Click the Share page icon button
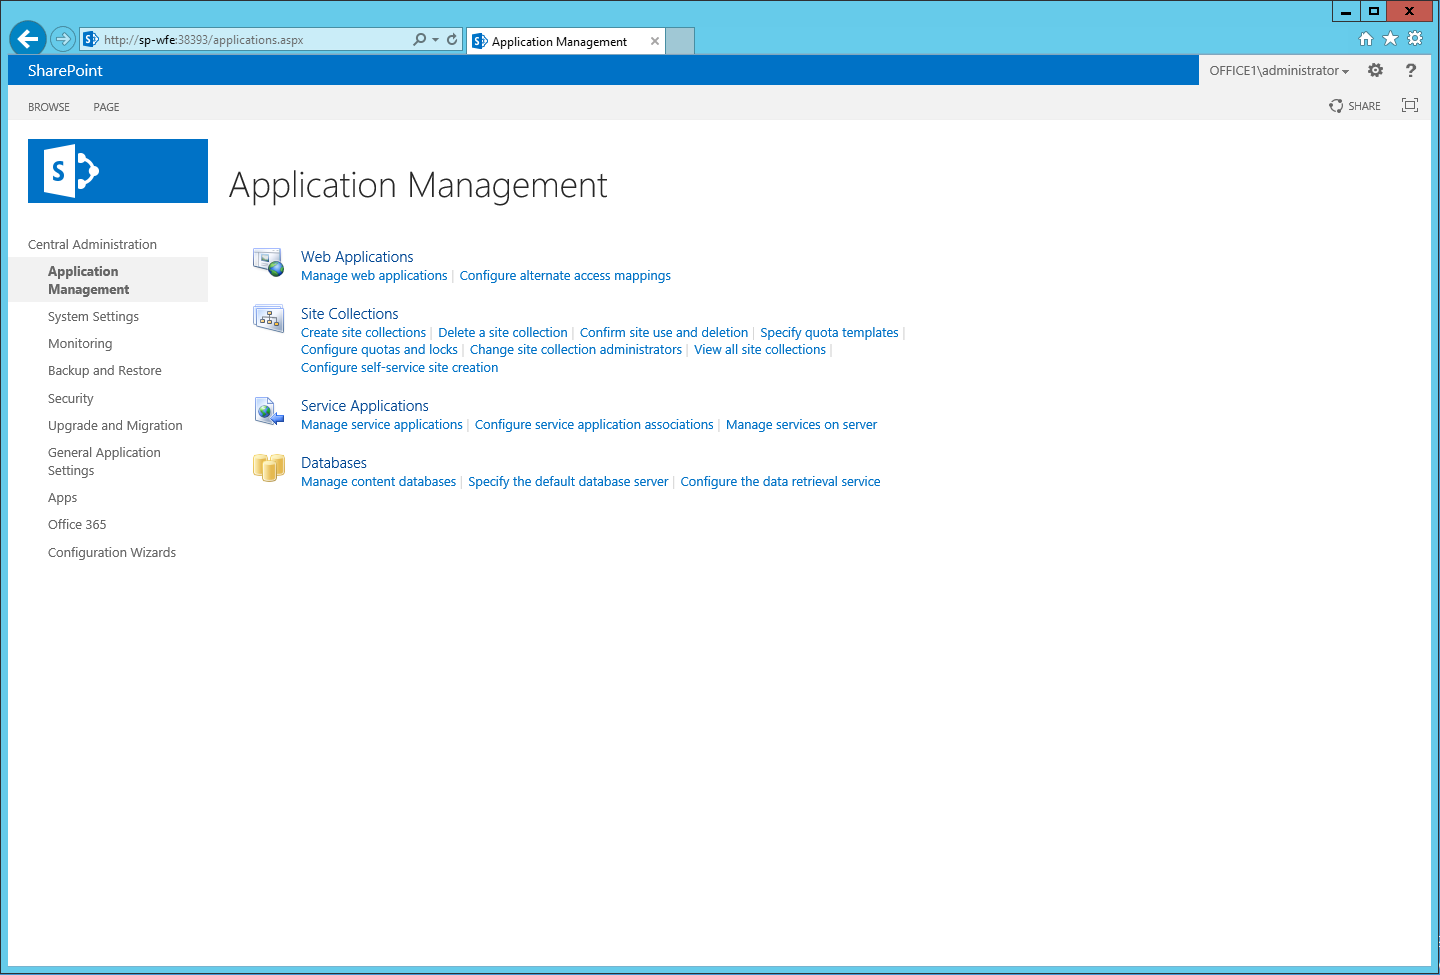 click(1355, 106)
